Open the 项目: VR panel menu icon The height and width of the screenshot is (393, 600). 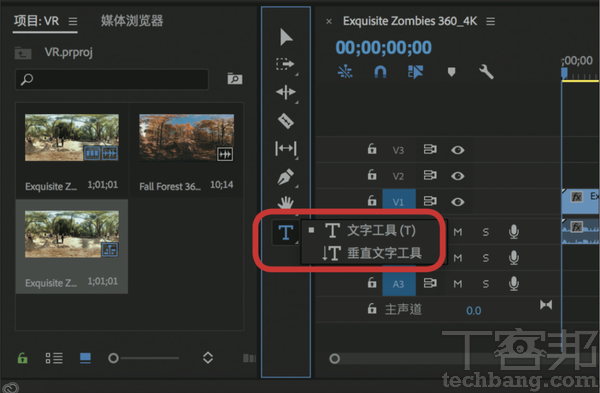[73, 21]
